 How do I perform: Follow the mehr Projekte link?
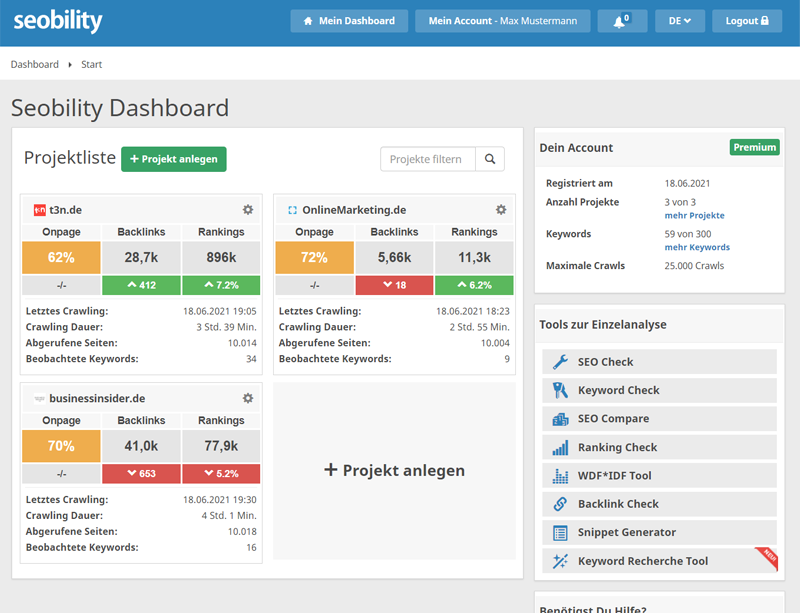pos(694,215)
